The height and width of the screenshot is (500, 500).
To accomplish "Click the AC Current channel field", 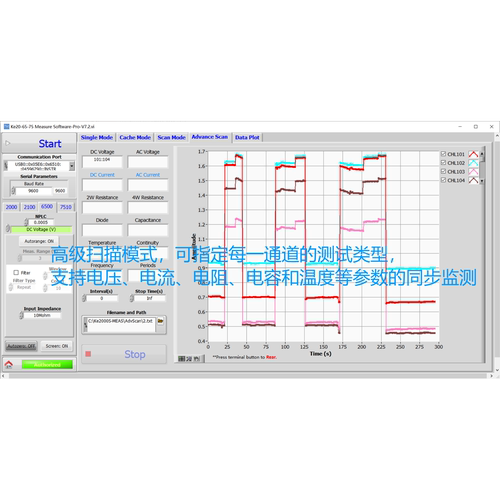I will [148, 185].
